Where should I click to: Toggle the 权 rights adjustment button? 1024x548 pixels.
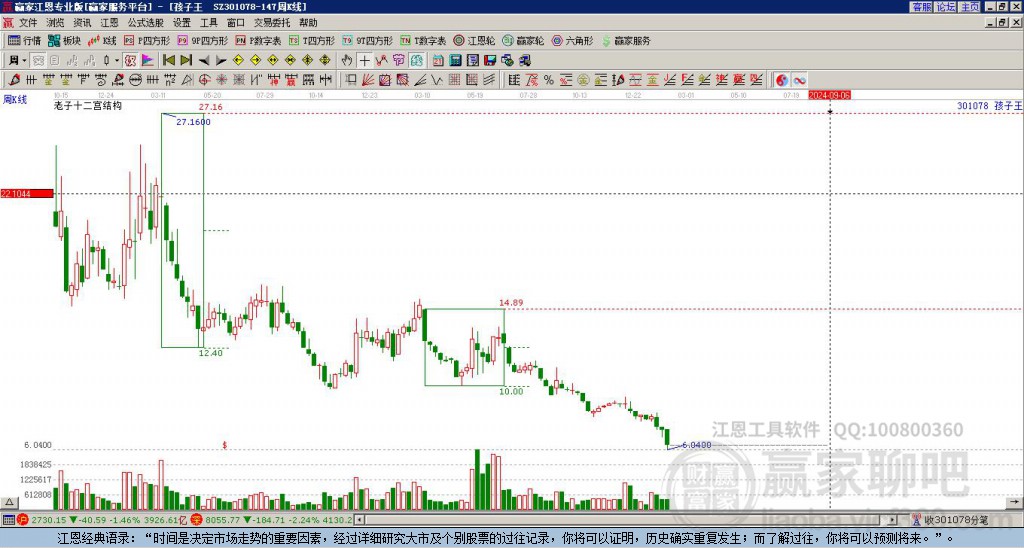pyautogui.click(x=130, y=61)
